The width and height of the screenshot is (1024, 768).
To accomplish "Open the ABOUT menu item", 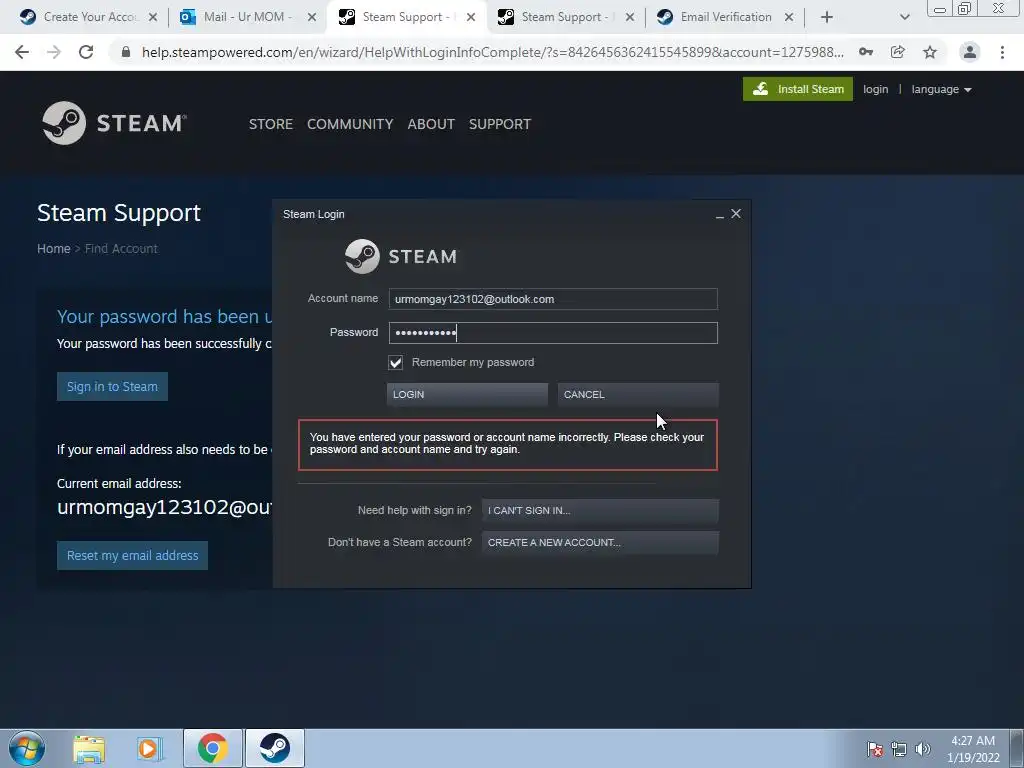I will [431, 124].
